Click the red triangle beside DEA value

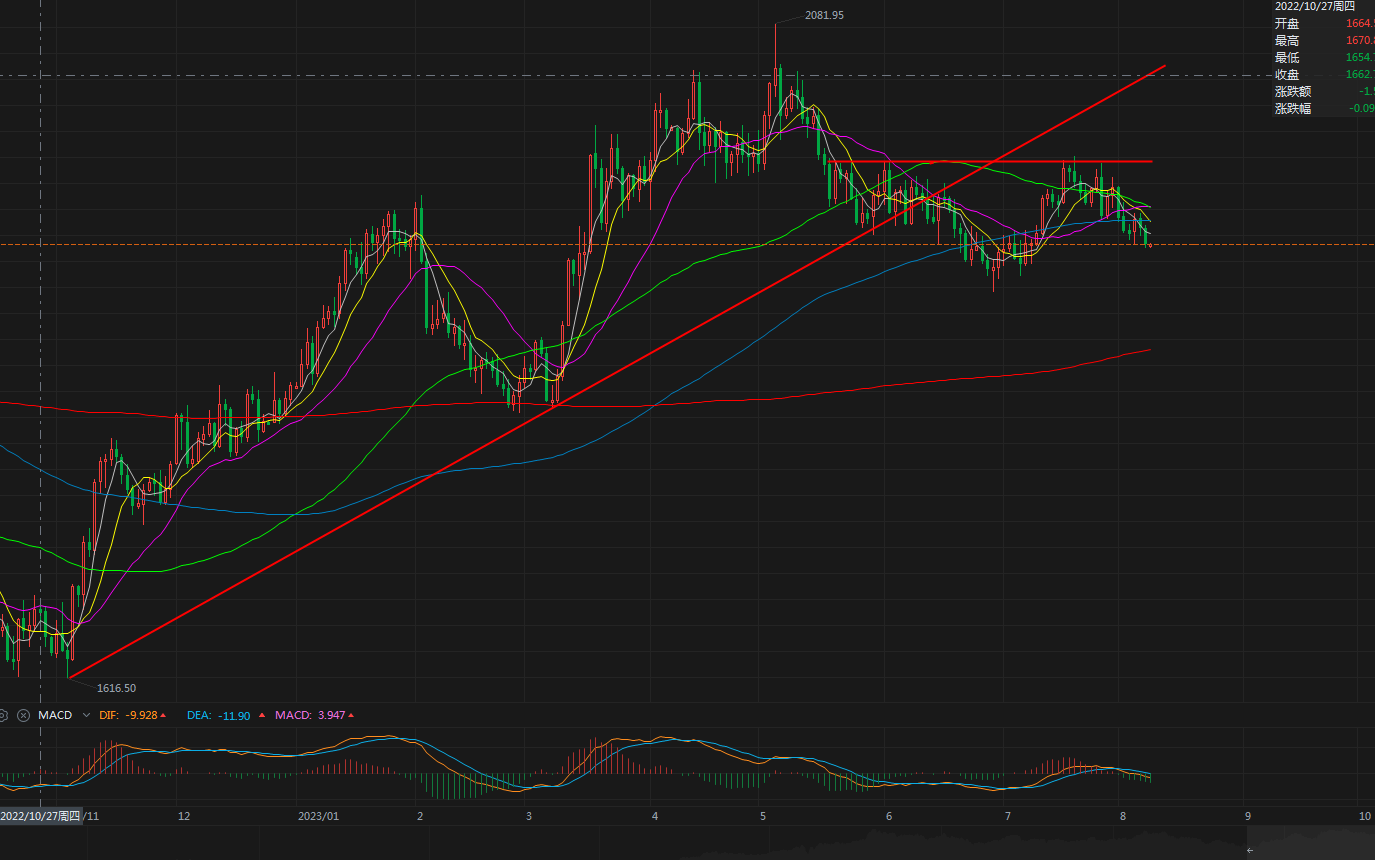(262, 715)
